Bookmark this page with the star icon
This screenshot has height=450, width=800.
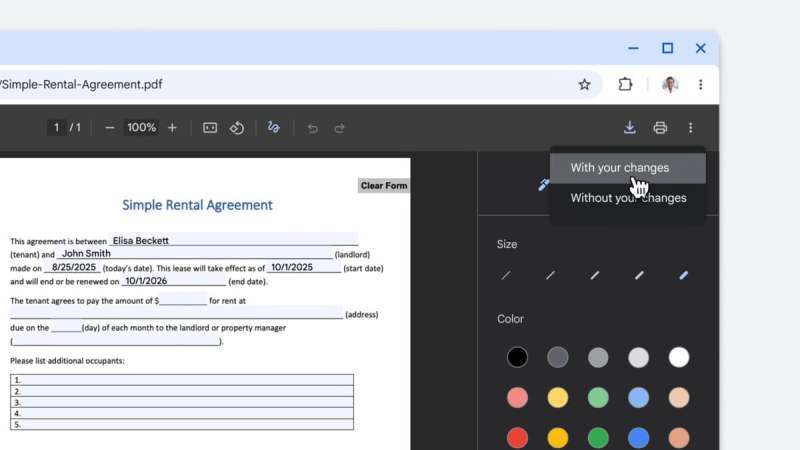coord(584,85)
